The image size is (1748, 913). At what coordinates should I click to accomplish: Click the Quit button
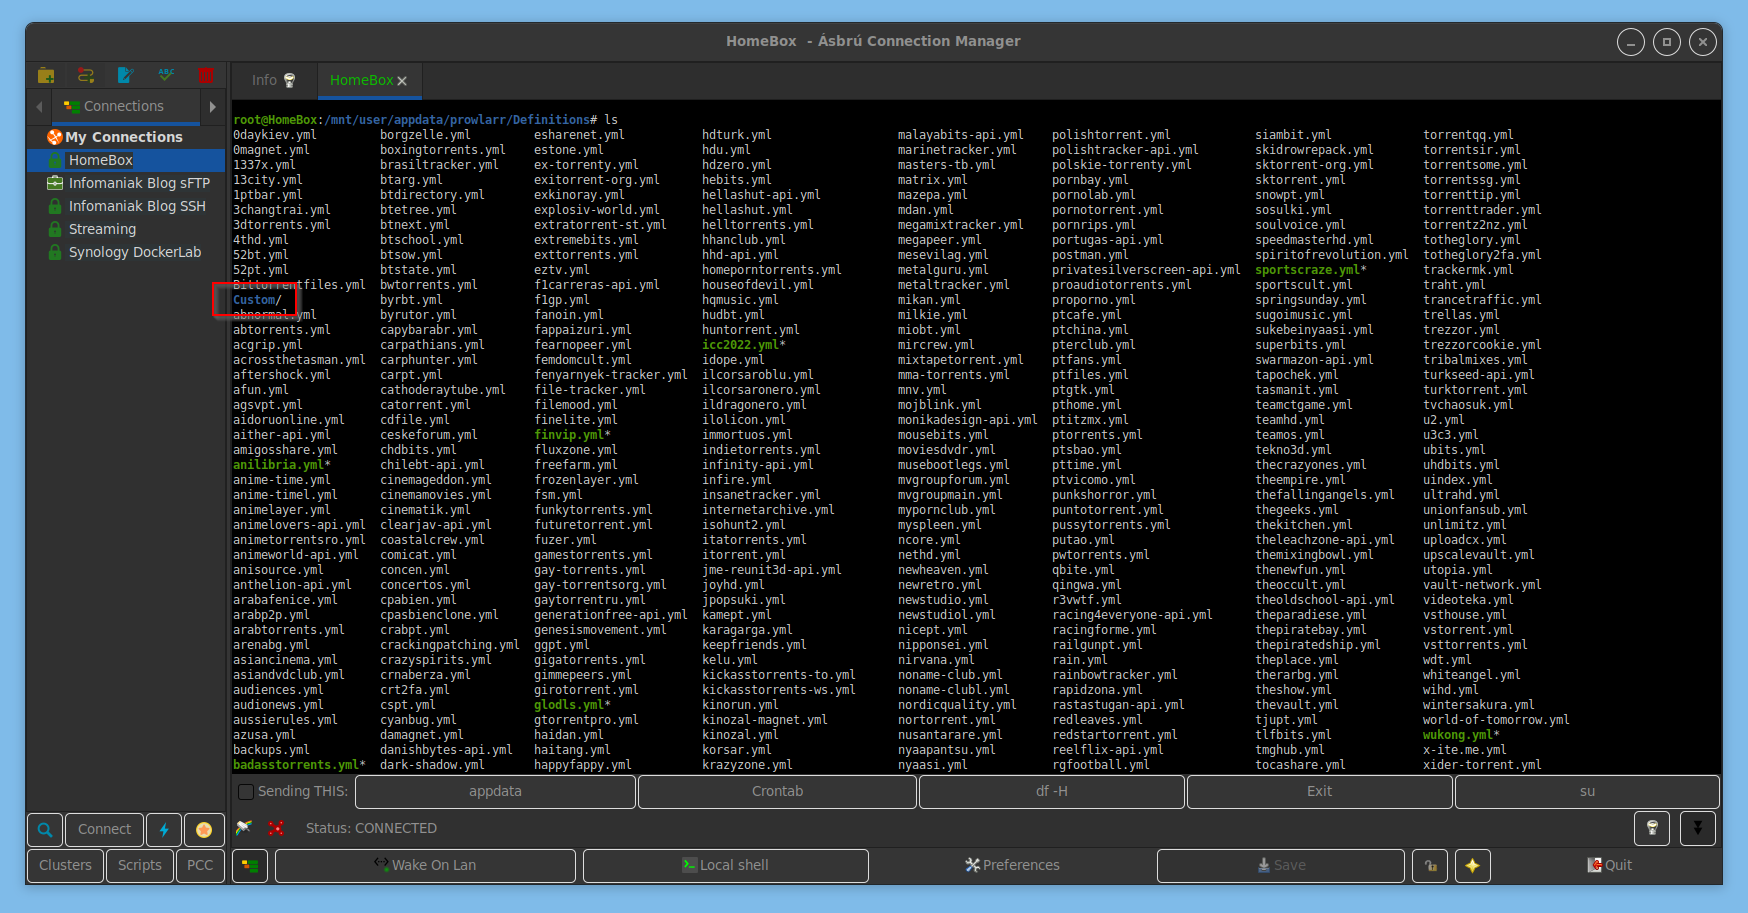click(x=1609, y=866)
